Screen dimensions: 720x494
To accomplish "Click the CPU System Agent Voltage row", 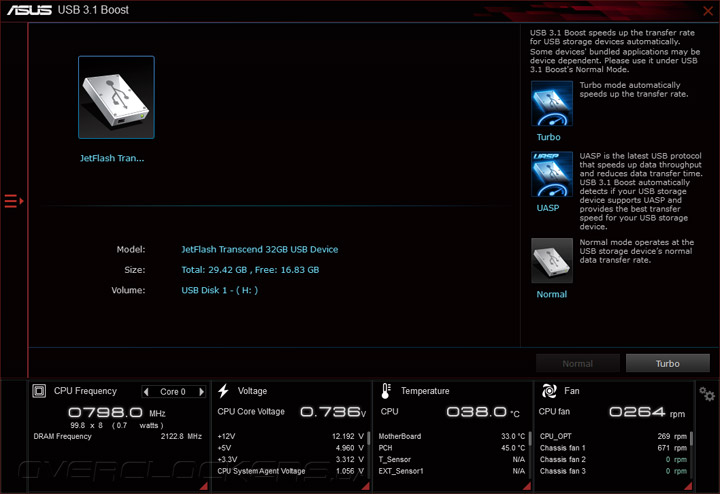I will [x=291, y=471].
